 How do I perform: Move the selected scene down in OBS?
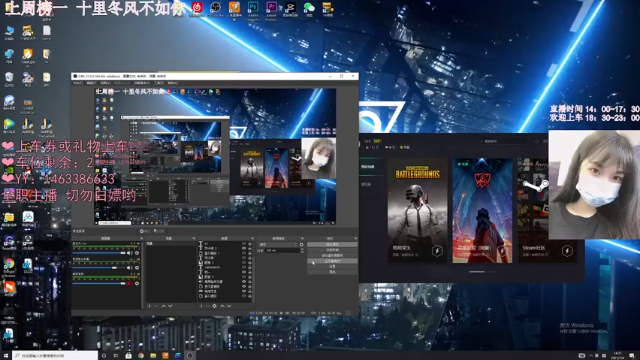[x=170, y=306]
